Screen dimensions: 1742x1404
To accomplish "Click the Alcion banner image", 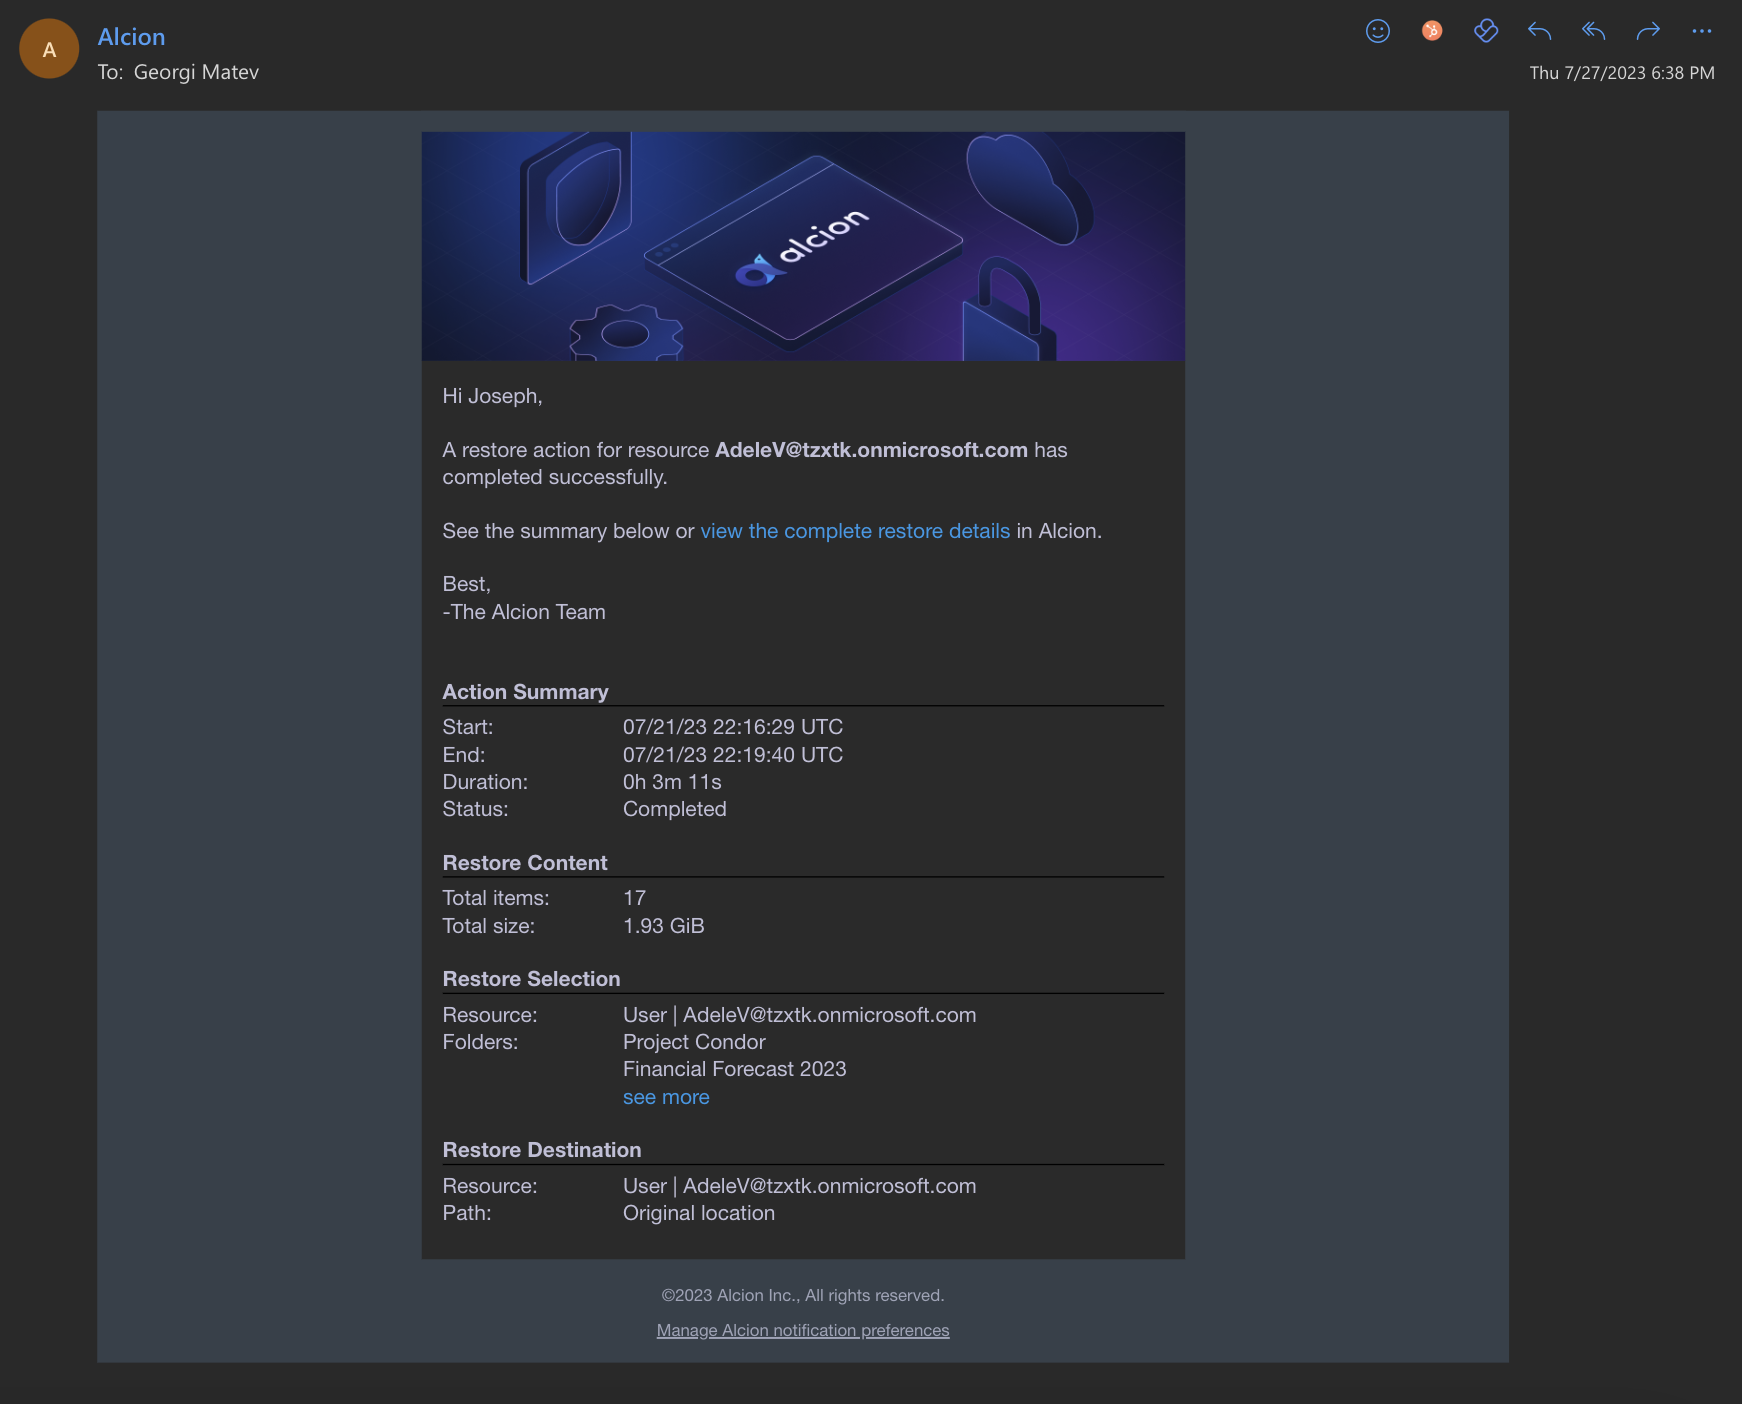I will pos(803,246).
